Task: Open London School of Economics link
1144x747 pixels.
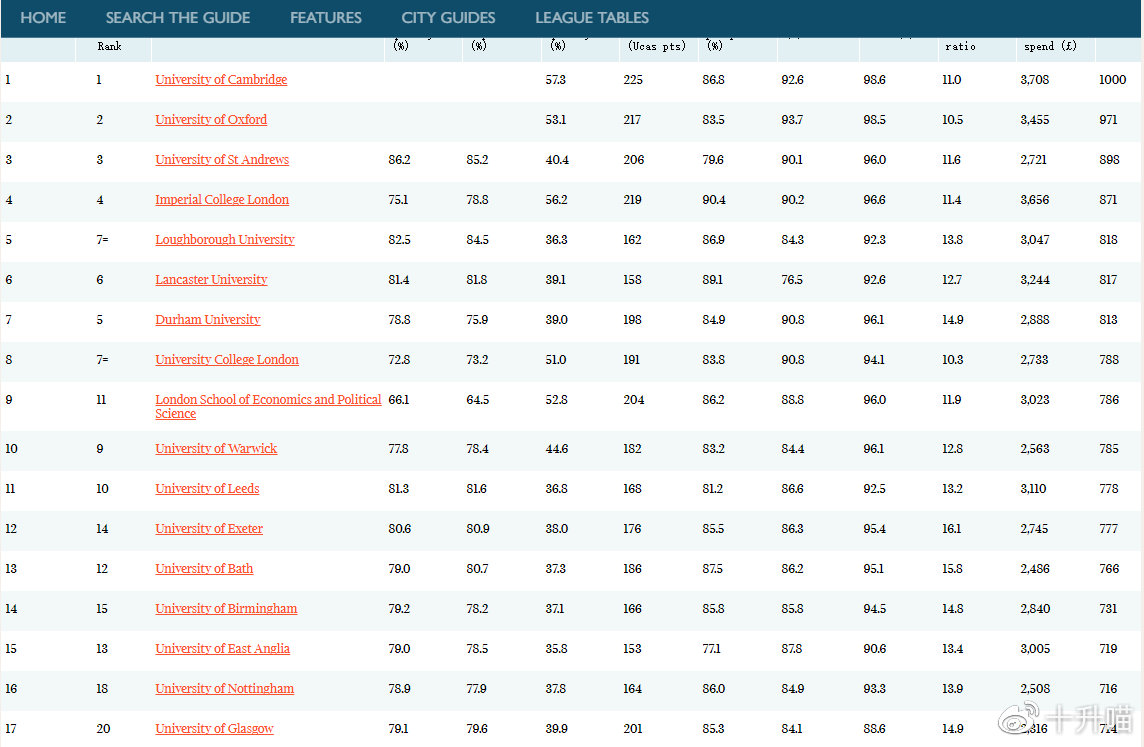Action: click(268, 406)
